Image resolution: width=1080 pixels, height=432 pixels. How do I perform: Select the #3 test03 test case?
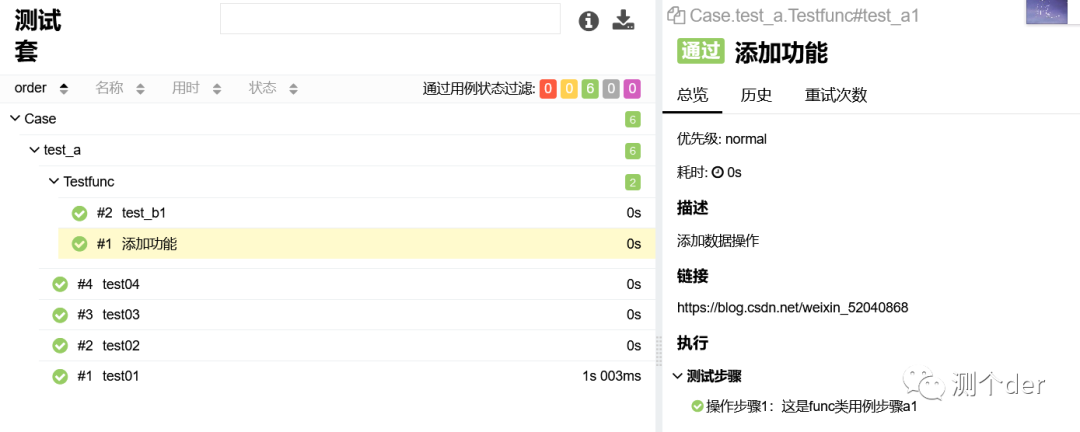(347, 314)
